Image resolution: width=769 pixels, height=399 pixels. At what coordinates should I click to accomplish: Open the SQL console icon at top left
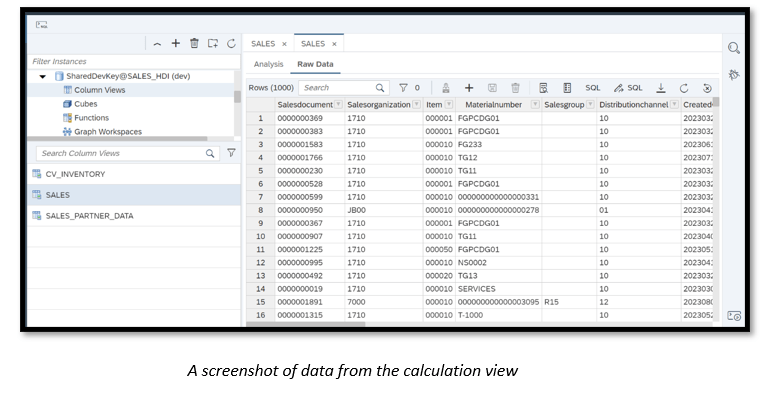click(42, 25)
